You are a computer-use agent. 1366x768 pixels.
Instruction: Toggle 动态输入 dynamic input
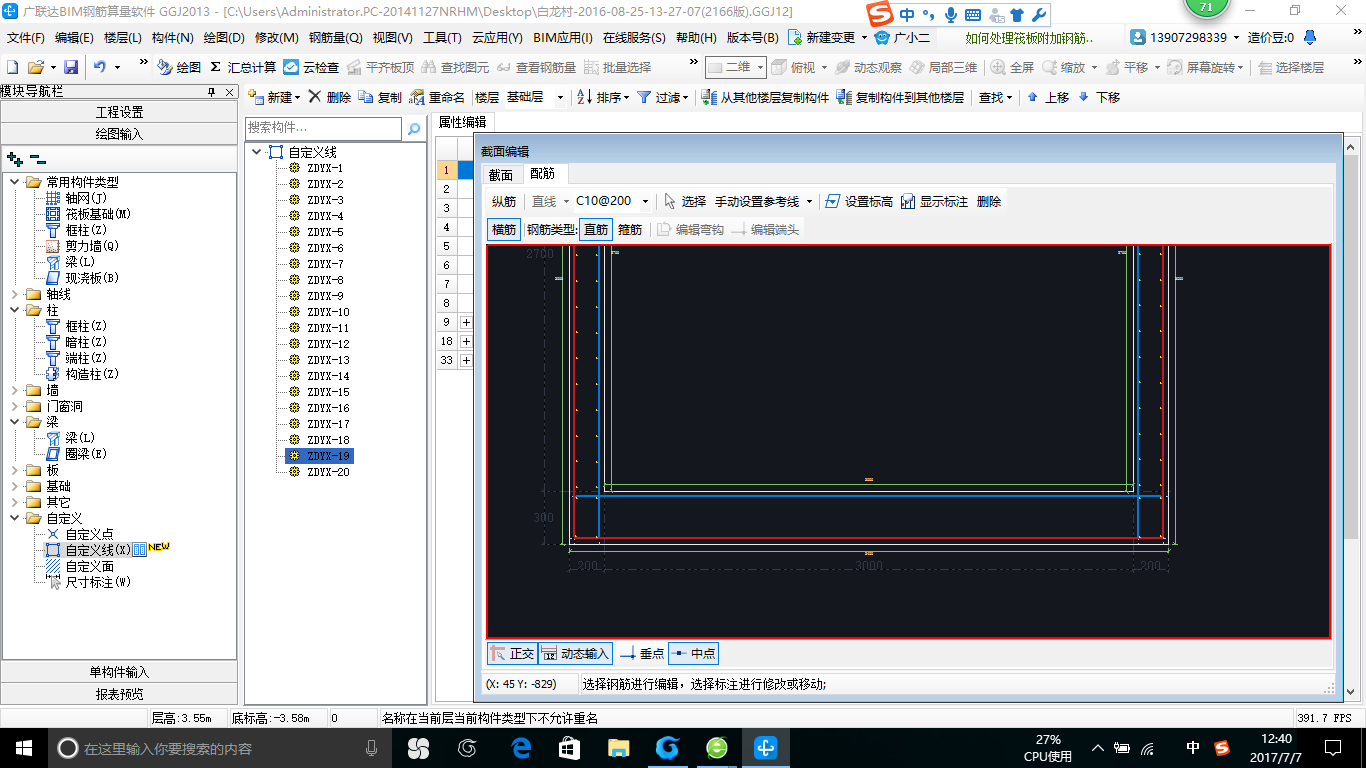click(x=575, y=653)
